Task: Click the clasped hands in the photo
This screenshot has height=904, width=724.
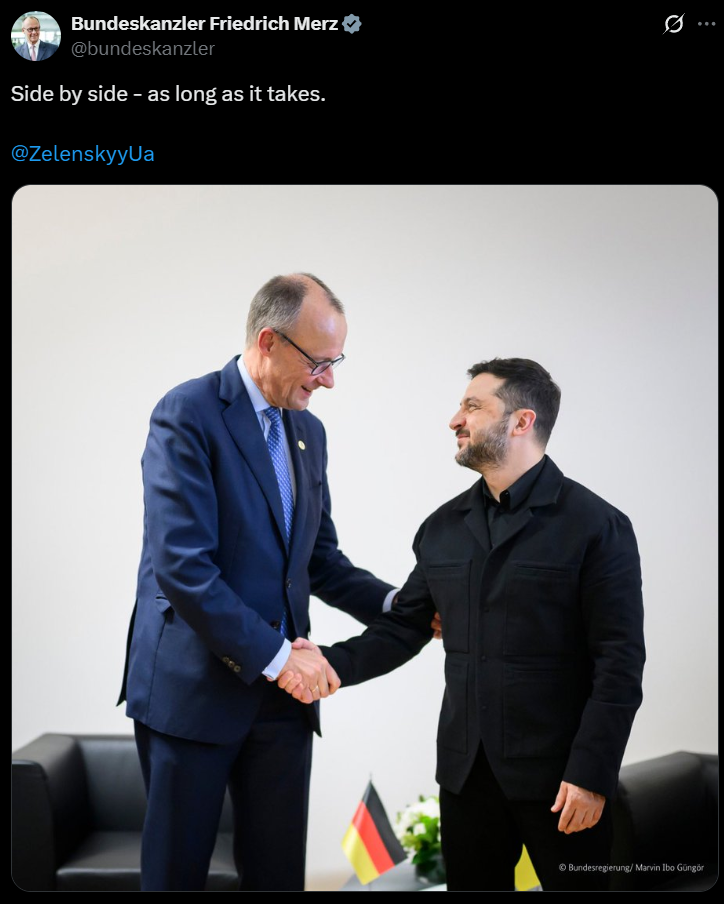Action: (x=308, y=671)
